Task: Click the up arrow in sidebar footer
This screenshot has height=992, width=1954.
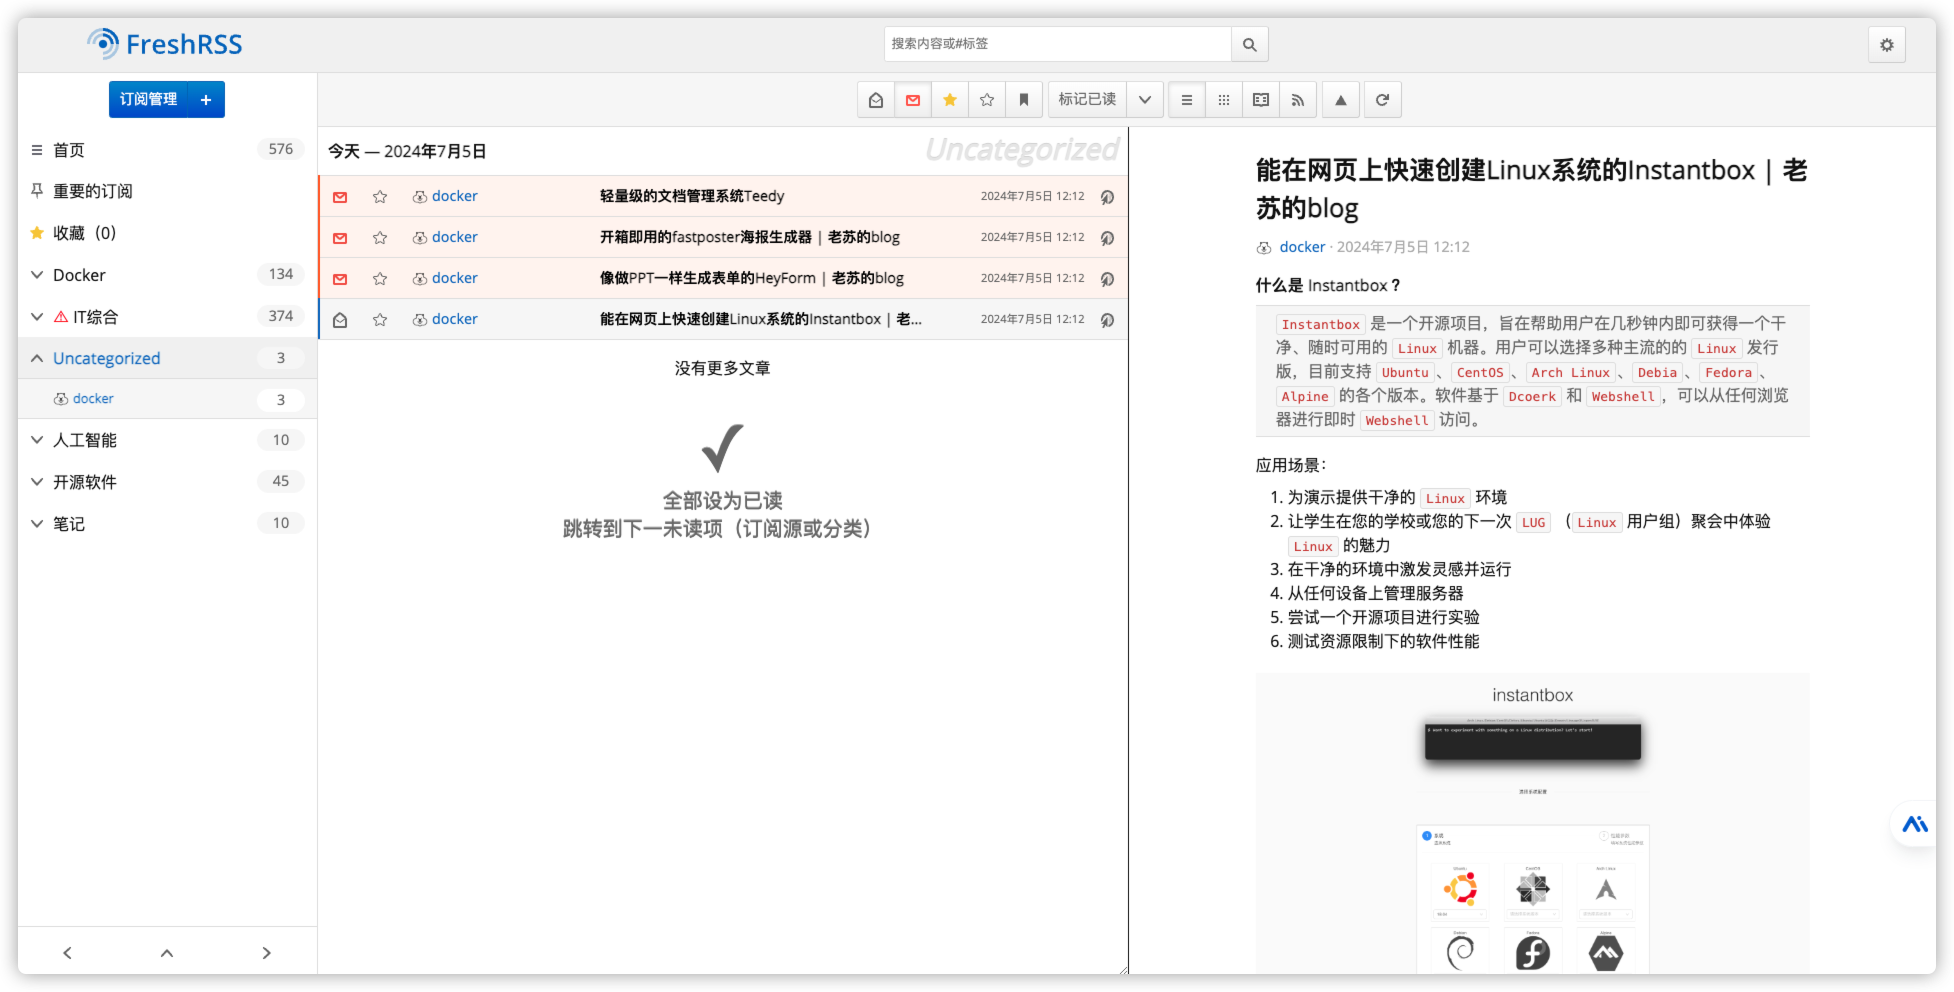Action: (167, 953)
